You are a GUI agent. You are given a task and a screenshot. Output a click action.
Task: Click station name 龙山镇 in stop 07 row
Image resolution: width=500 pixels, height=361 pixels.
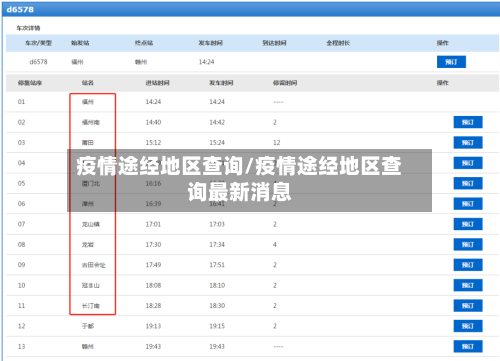(91, 224)
